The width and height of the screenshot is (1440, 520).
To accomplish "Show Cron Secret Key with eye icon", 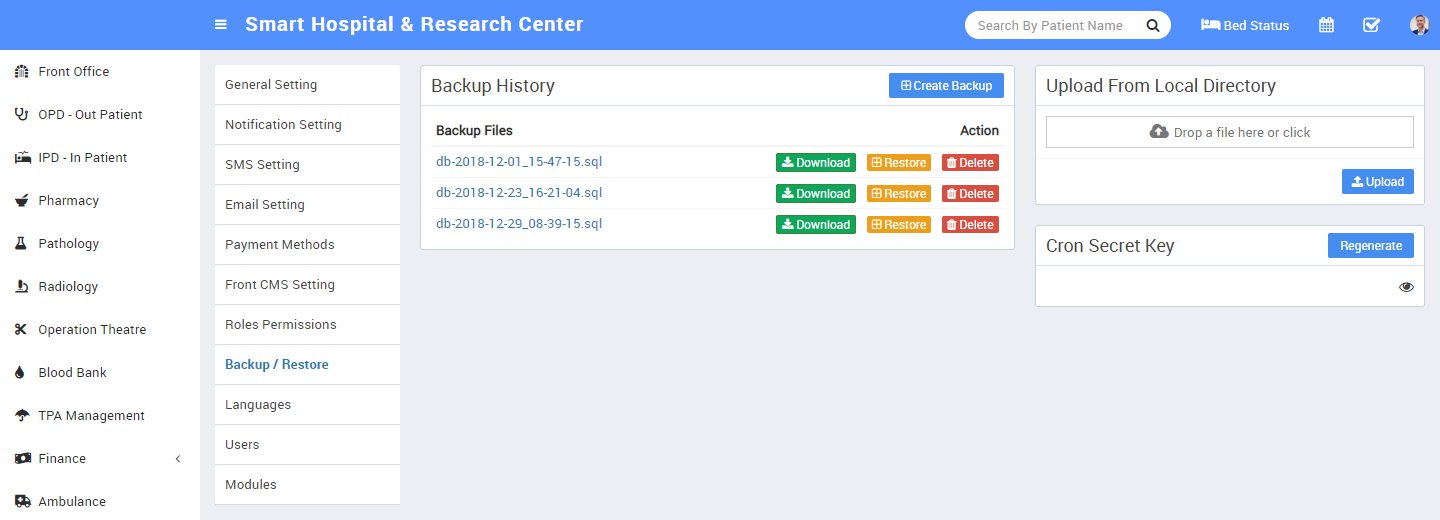I will point(1406,287).
